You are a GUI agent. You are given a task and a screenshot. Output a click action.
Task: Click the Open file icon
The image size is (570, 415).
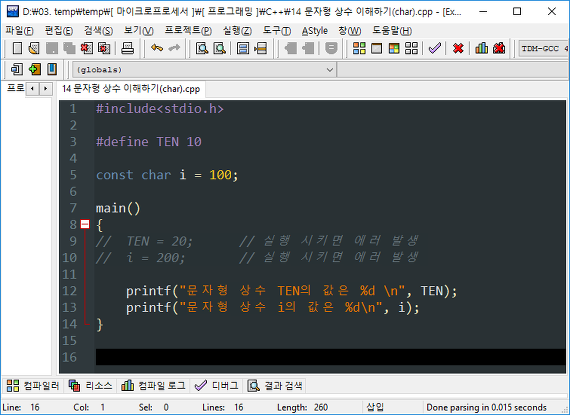pyautogui.click(x=34, y=48)
